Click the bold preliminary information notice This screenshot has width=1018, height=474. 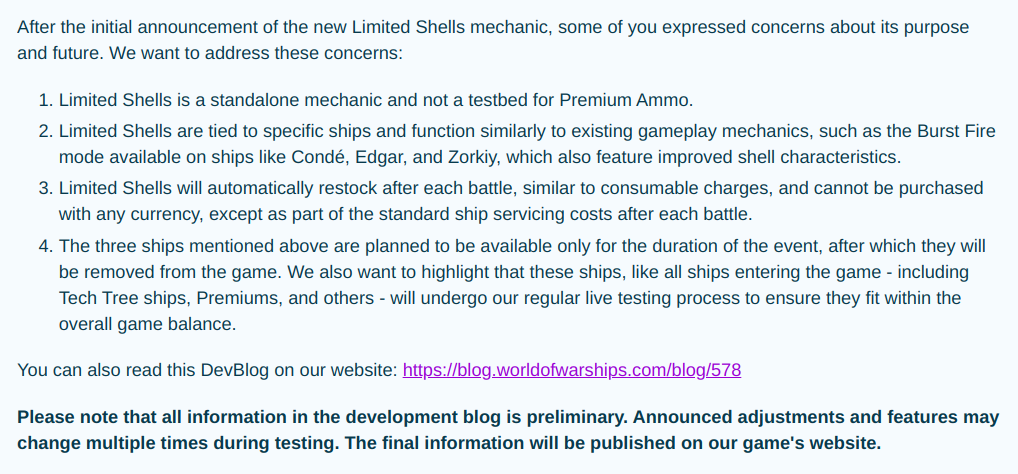click(x=508, y=430)
